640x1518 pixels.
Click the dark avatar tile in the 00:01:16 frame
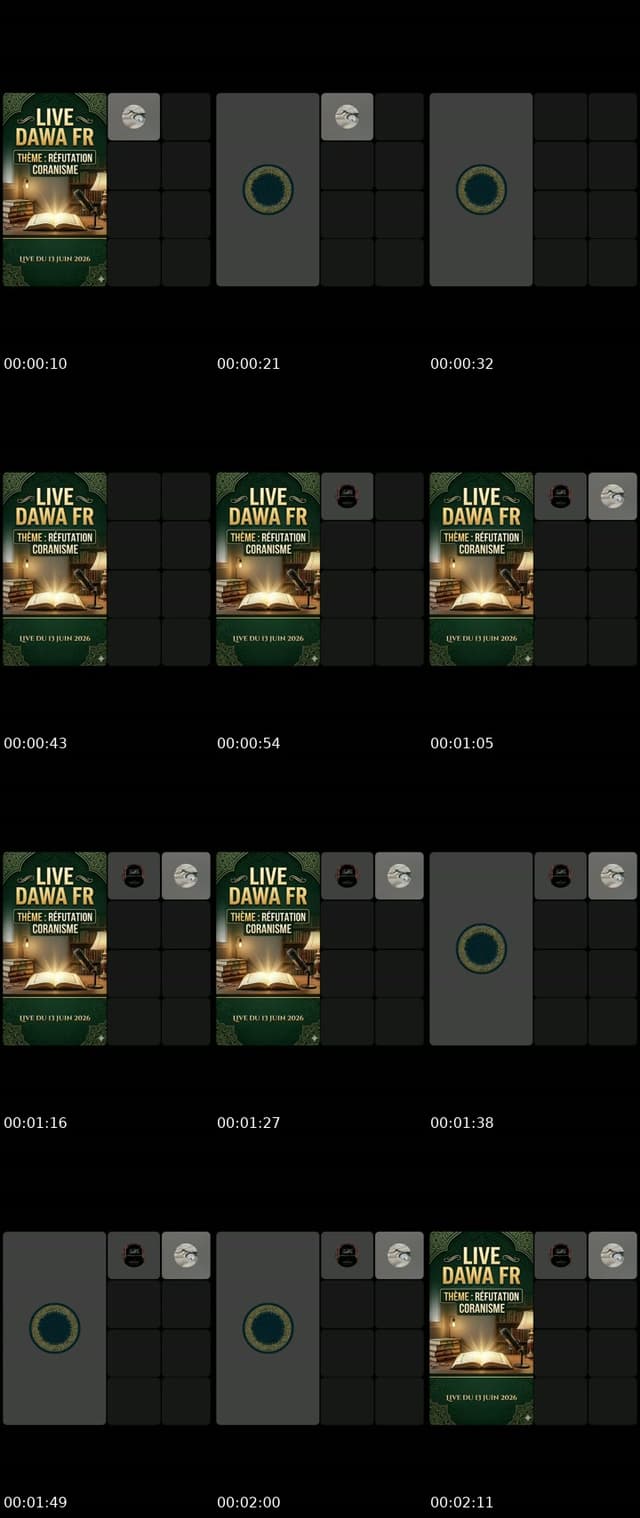[134, 876]
